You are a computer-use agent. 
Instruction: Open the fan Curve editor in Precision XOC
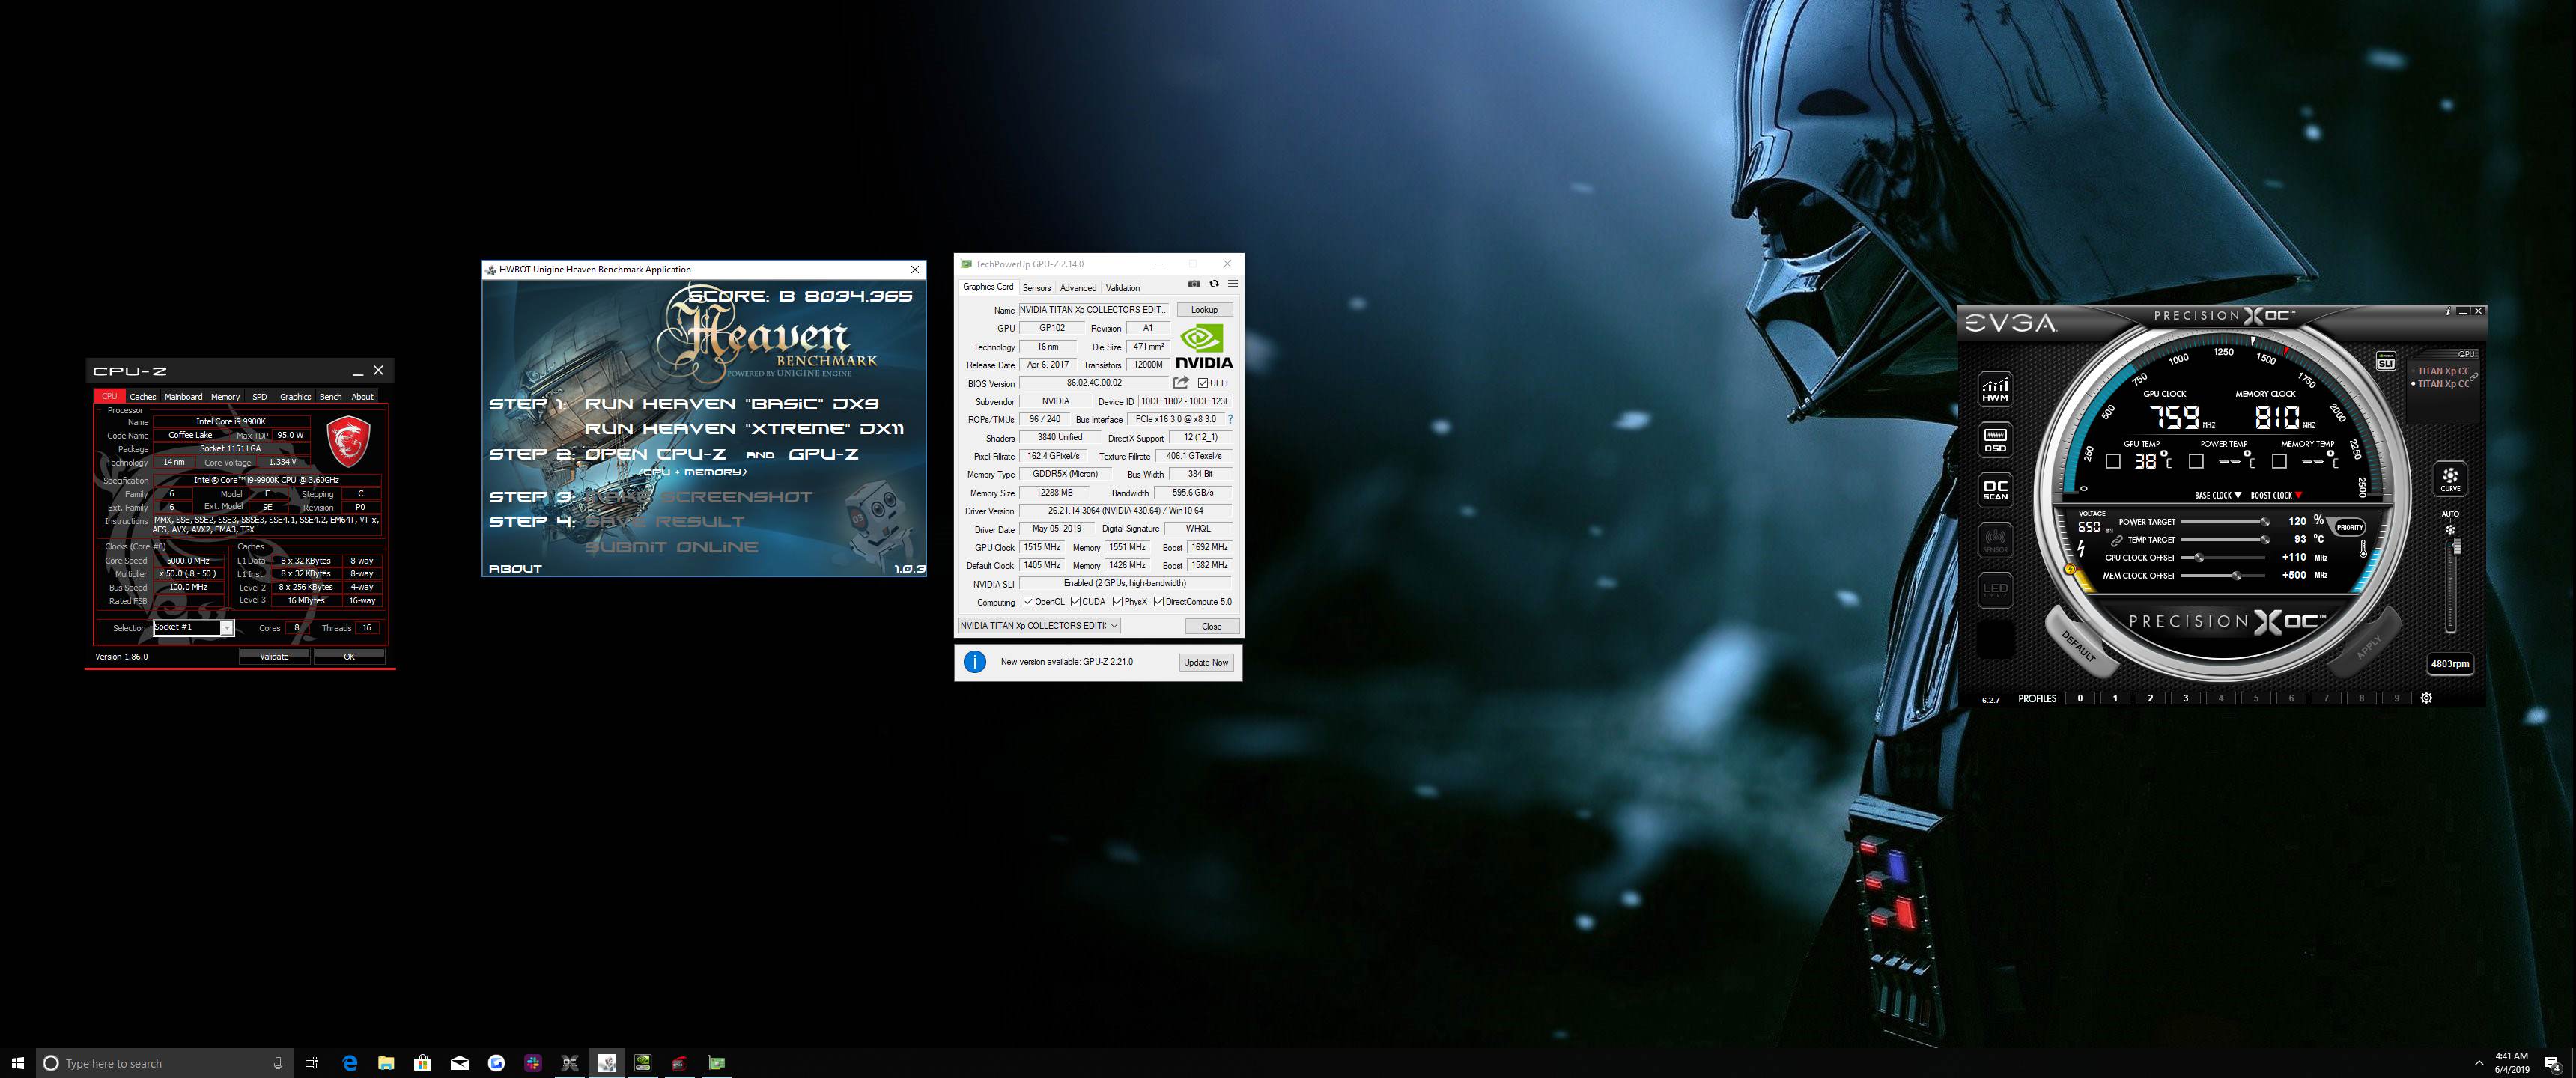[2450, 478]
